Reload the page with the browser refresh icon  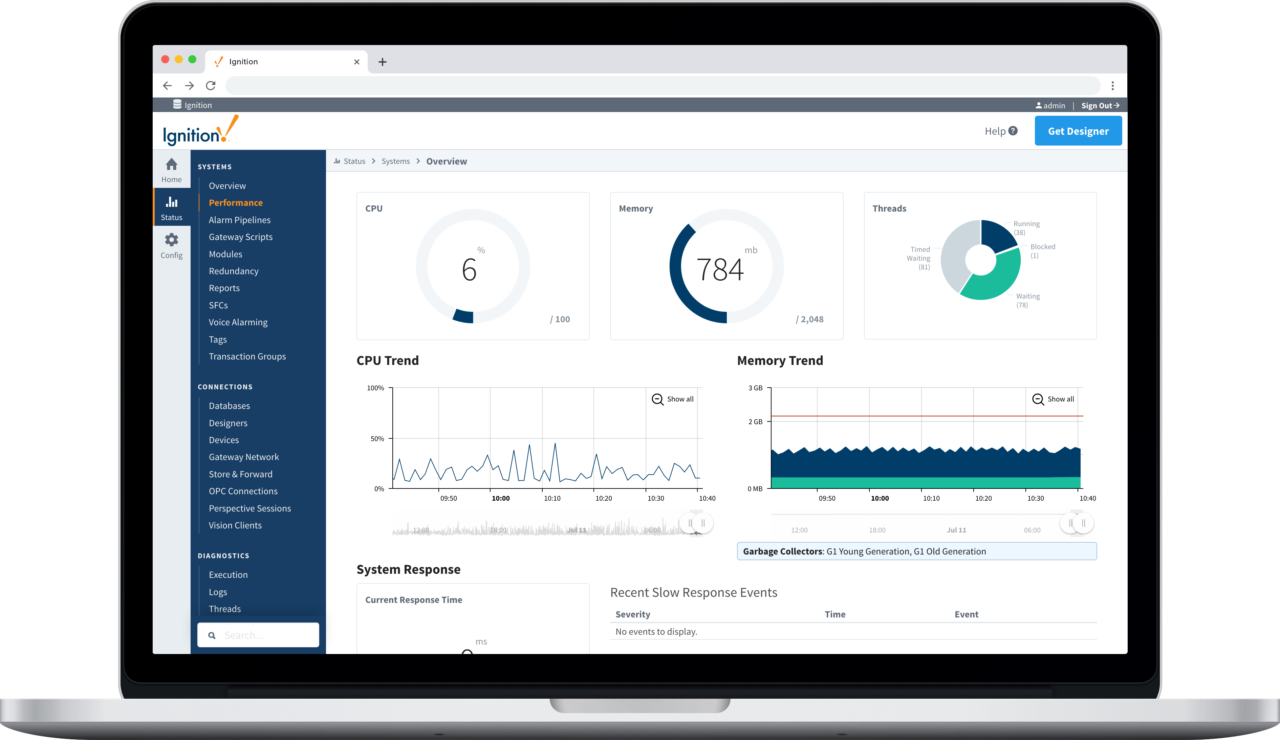210,85
